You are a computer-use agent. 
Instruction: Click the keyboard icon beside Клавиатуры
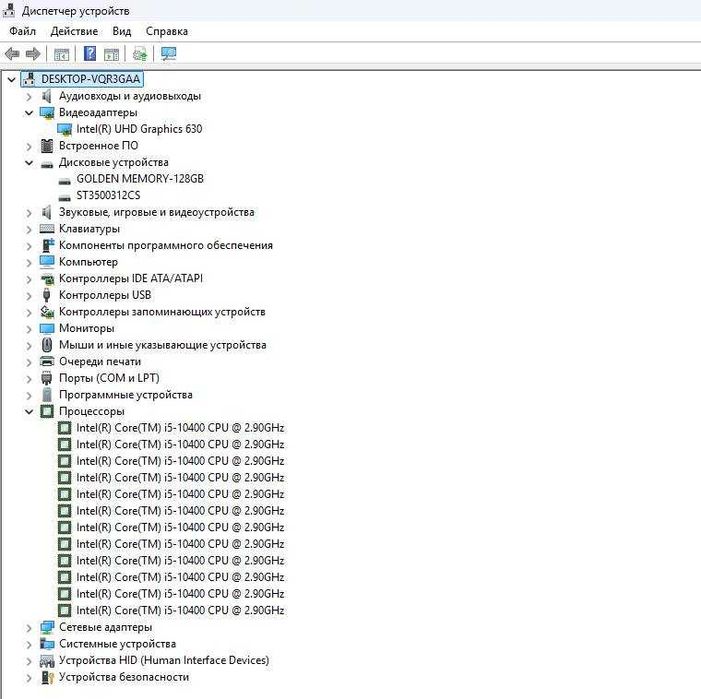(x=47, y=229)
